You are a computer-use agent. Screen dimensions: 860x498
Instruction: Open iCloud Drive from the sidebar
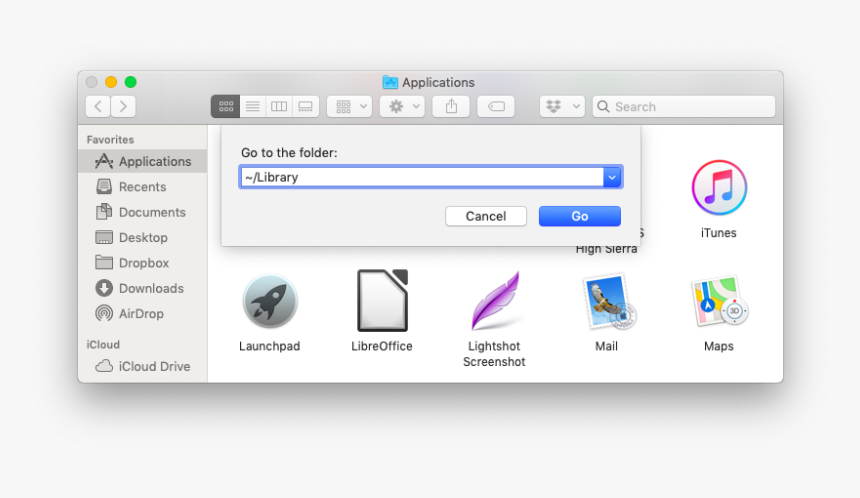coord(143,366)
